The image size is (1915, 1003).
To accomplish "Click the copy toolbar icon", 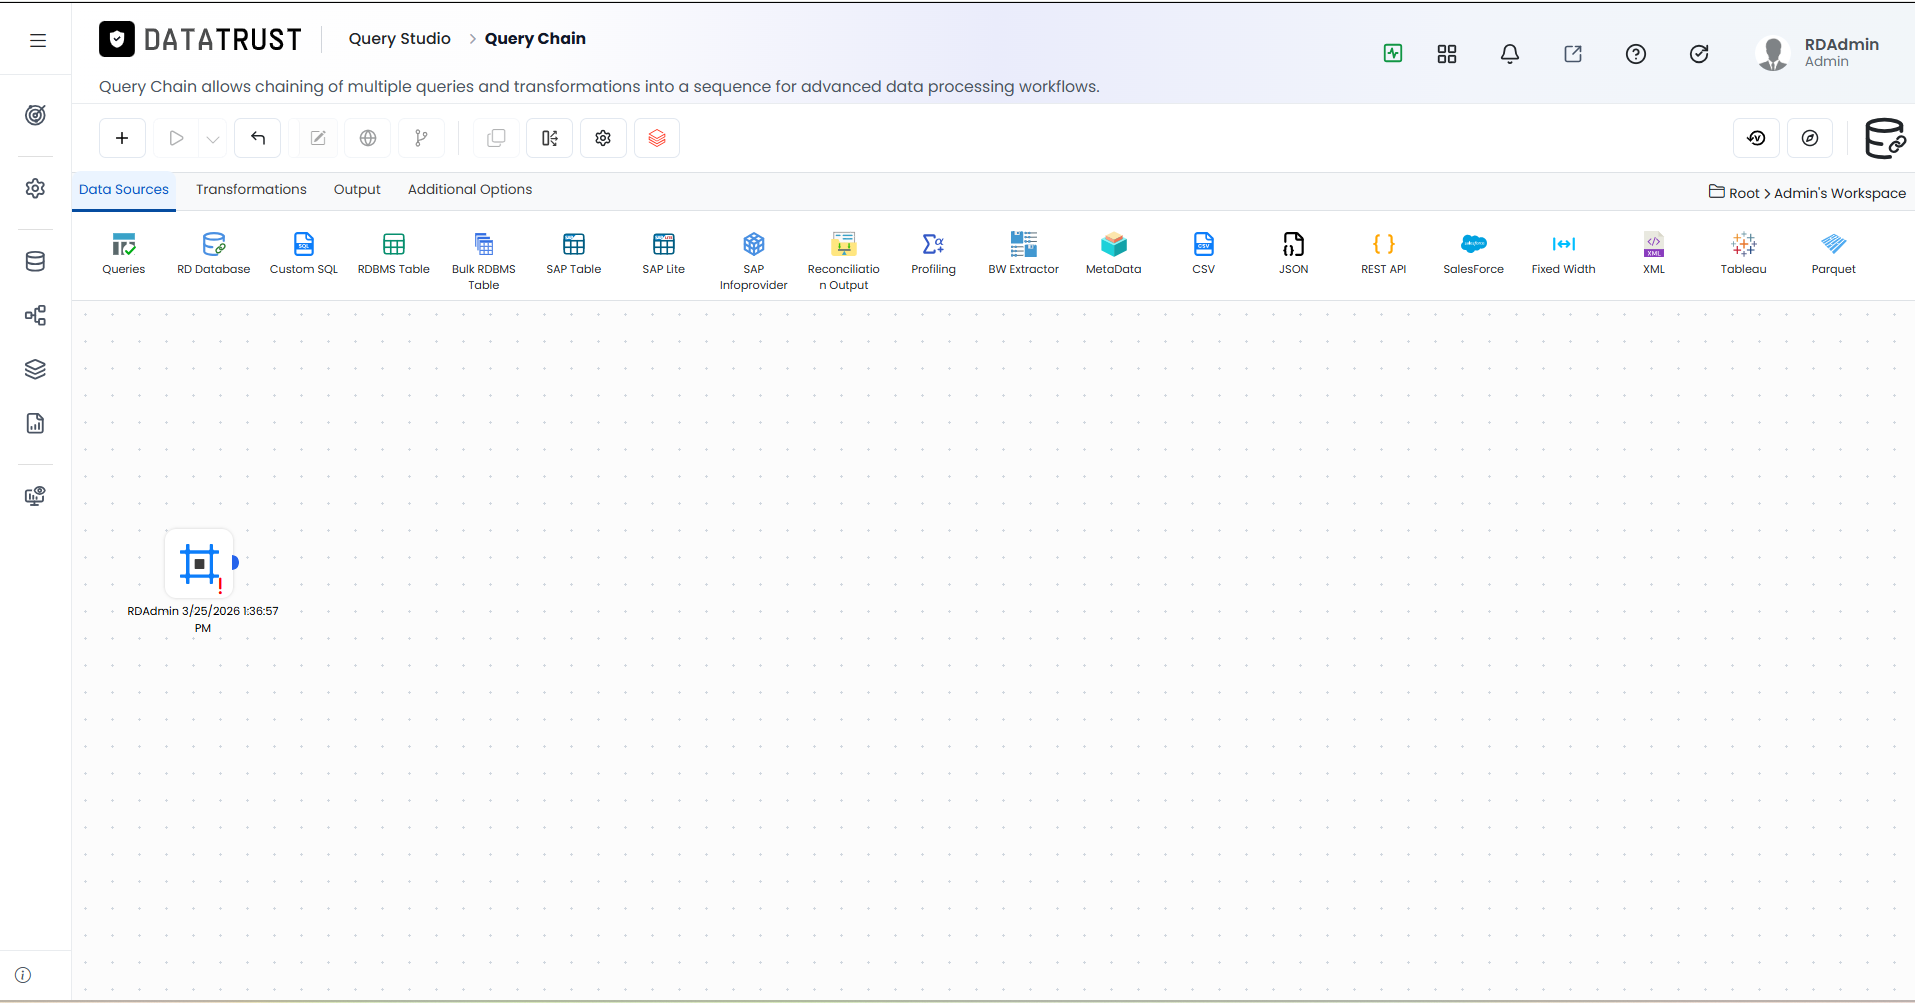I will (x=496, y=138).
